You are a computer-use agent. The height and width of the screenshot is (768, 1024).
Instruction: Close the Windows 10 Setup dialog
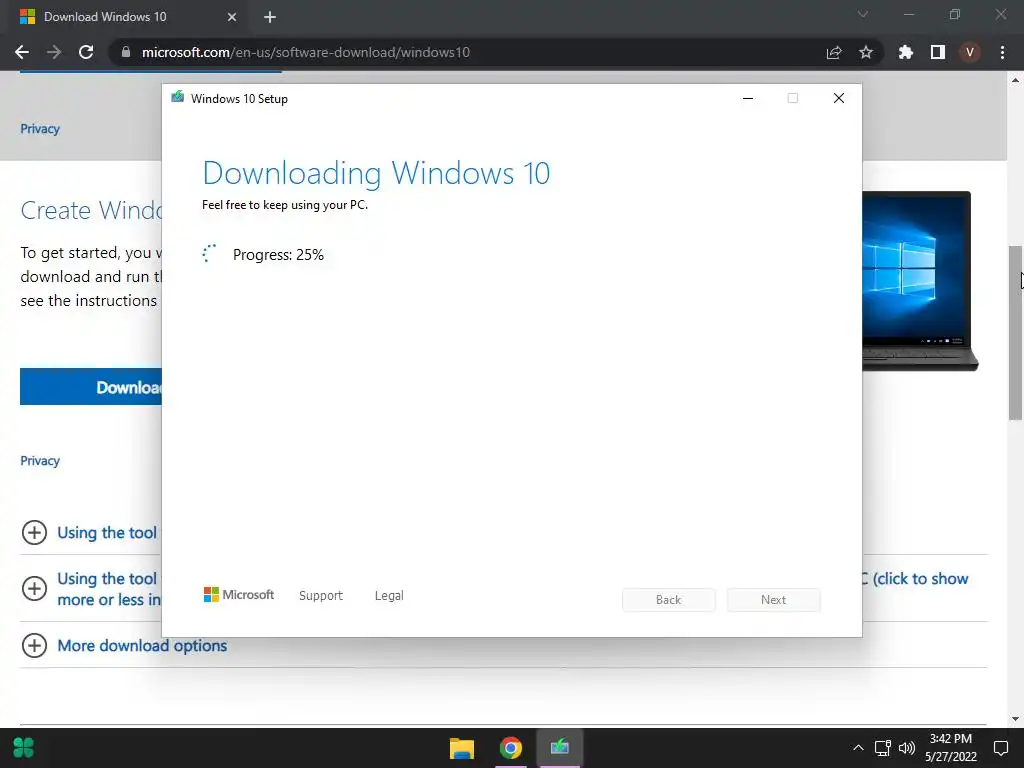tap(839, 98)
